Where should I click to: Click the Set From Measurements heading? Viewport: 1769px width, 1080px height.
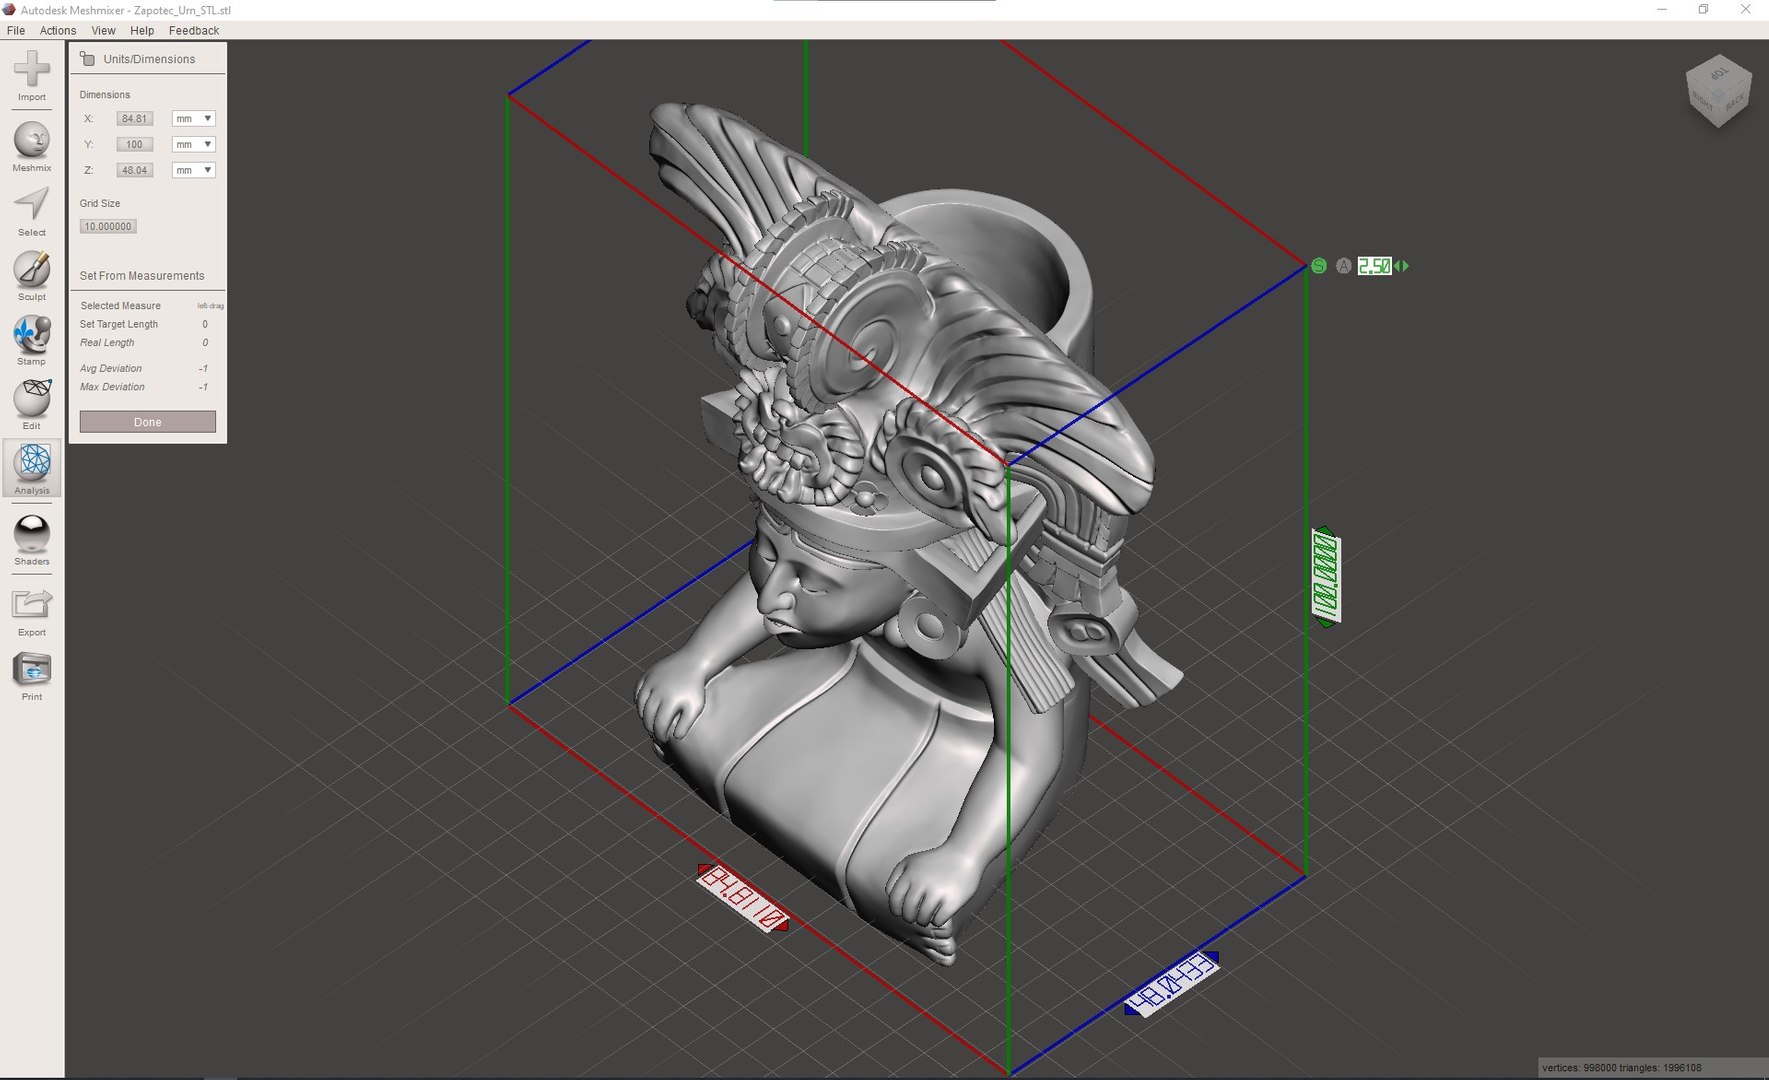[142, 276]
